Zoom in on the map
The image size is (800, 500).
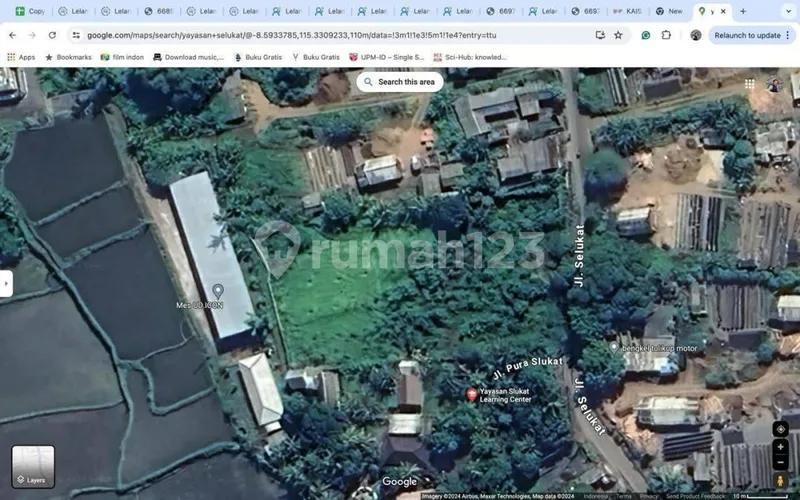(781, 447)
